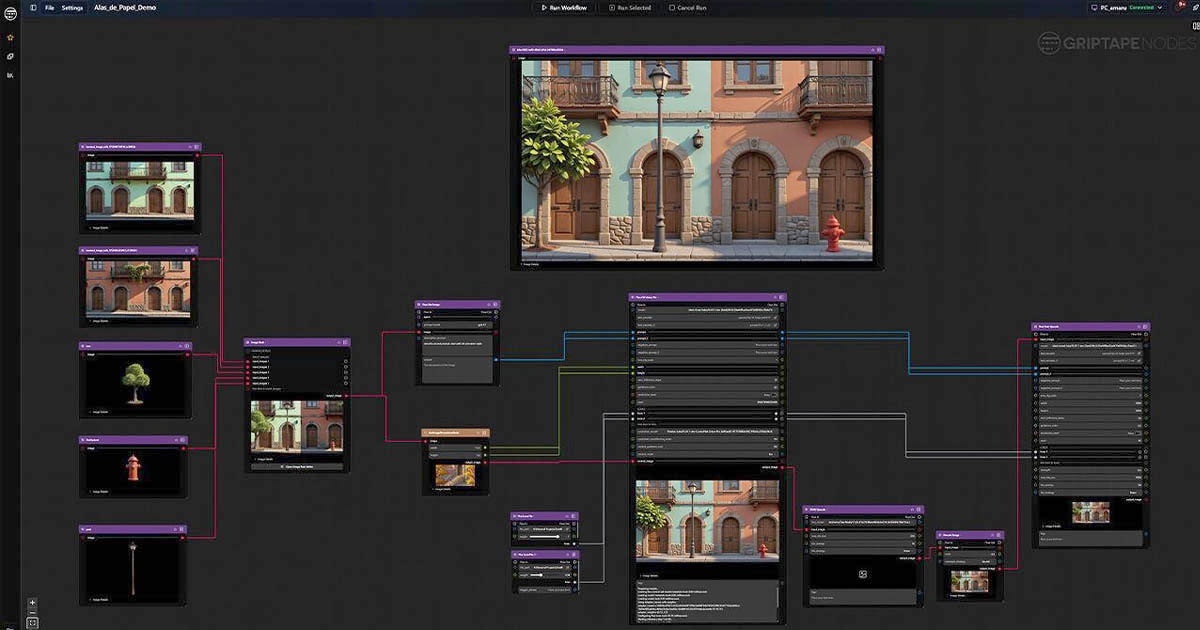The width and height of the screenshot is (1200, 630).
Task: Click the Run Selected button
Action: click(x=630, y=7)
